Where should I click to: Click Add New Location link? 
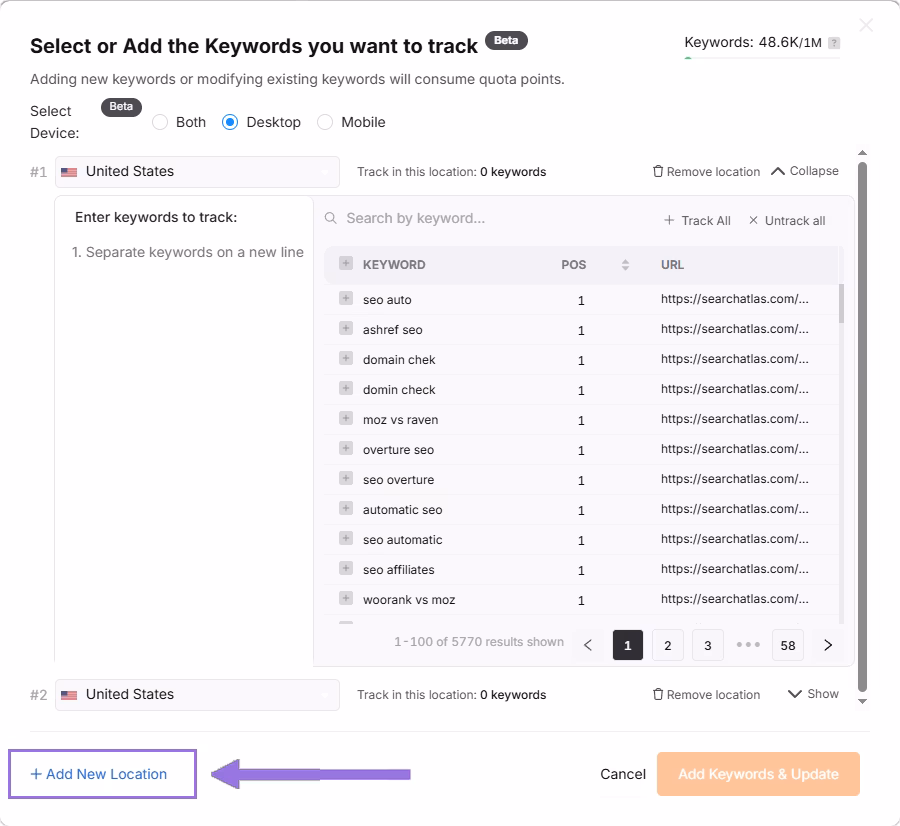click(99, 774)
